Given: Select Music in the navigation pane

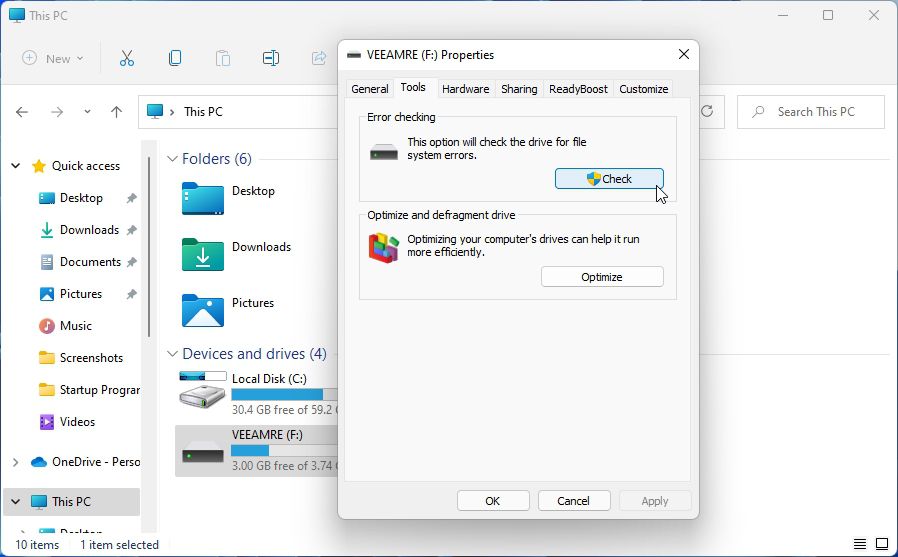Looking at the screenshot, I should [75, 326].
